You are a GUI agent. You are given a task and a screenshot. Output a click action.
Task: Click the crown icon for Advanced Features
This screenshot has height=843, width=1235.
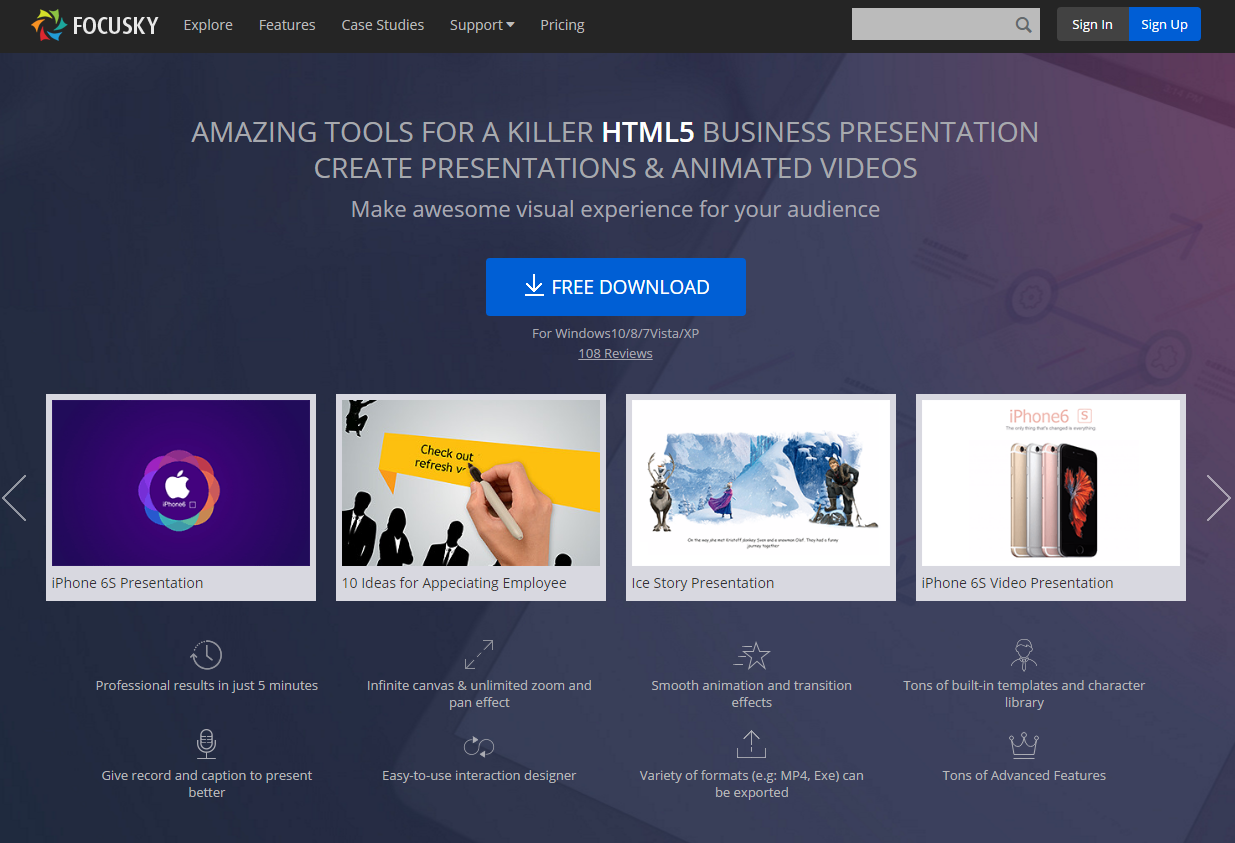(1024, 745)
